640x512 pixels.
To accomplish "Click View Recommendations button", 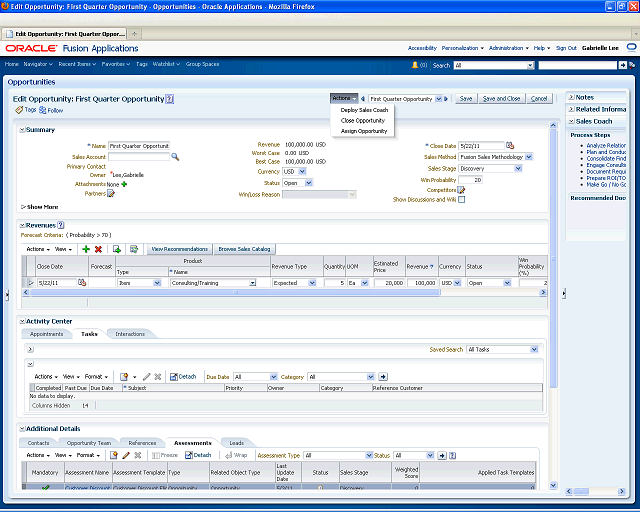I will pos(180,249).
